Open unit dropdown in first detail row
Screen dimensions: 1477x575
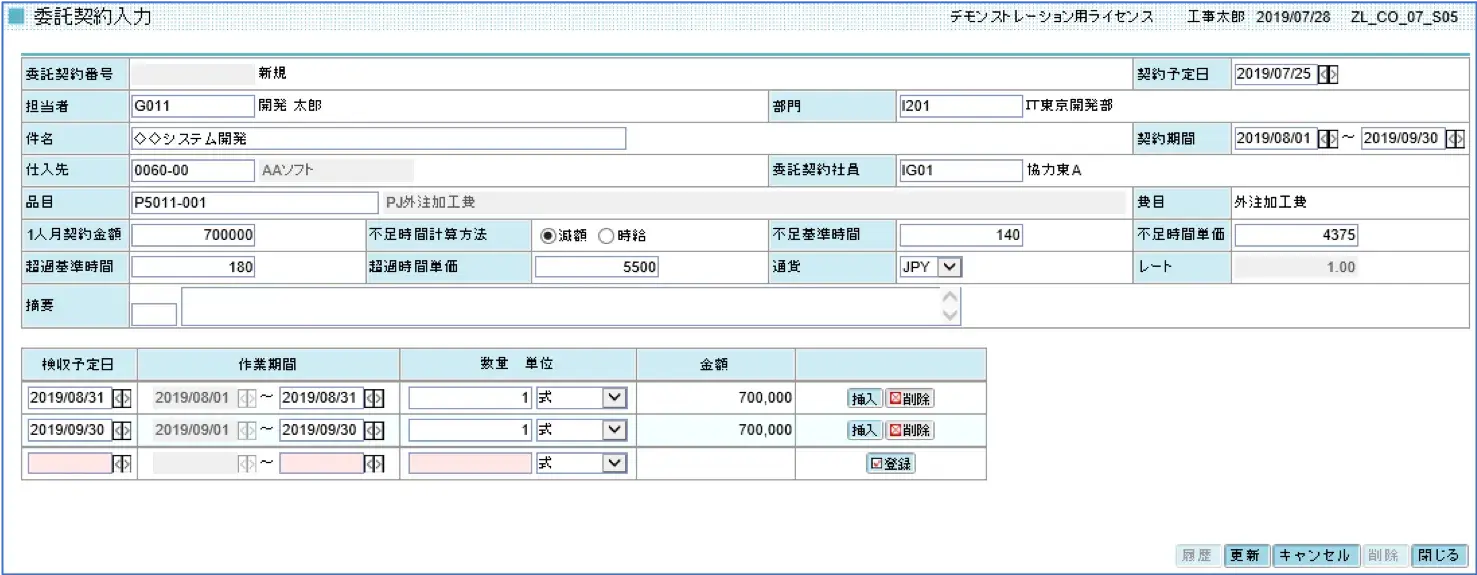point(614,398)
